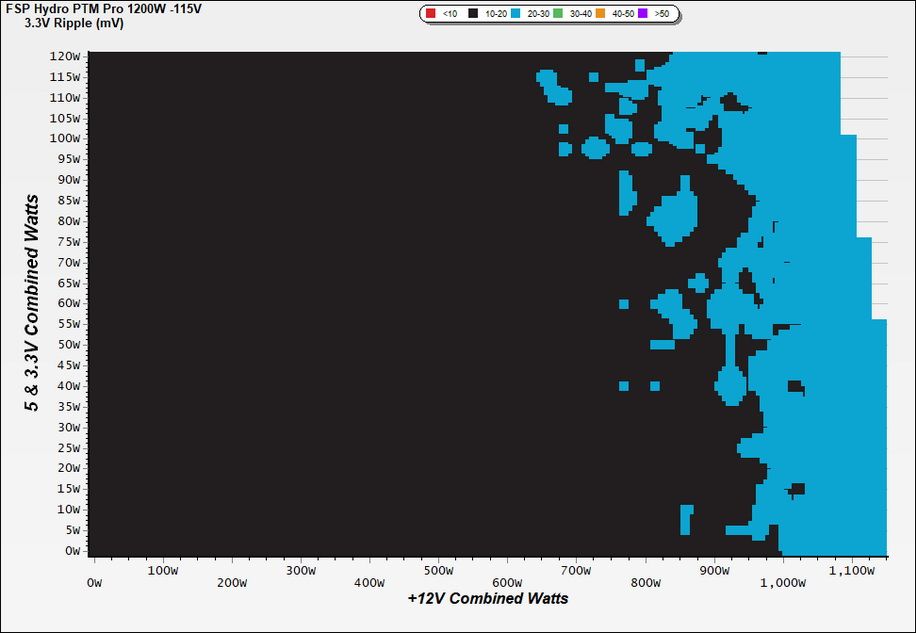Image resolution: width=916 pixels, height=633 pixels.
Task: Click the chart title 'FSP Hydro PTM Pro 1200W -115V'
Action: click(x=103, y=10)
